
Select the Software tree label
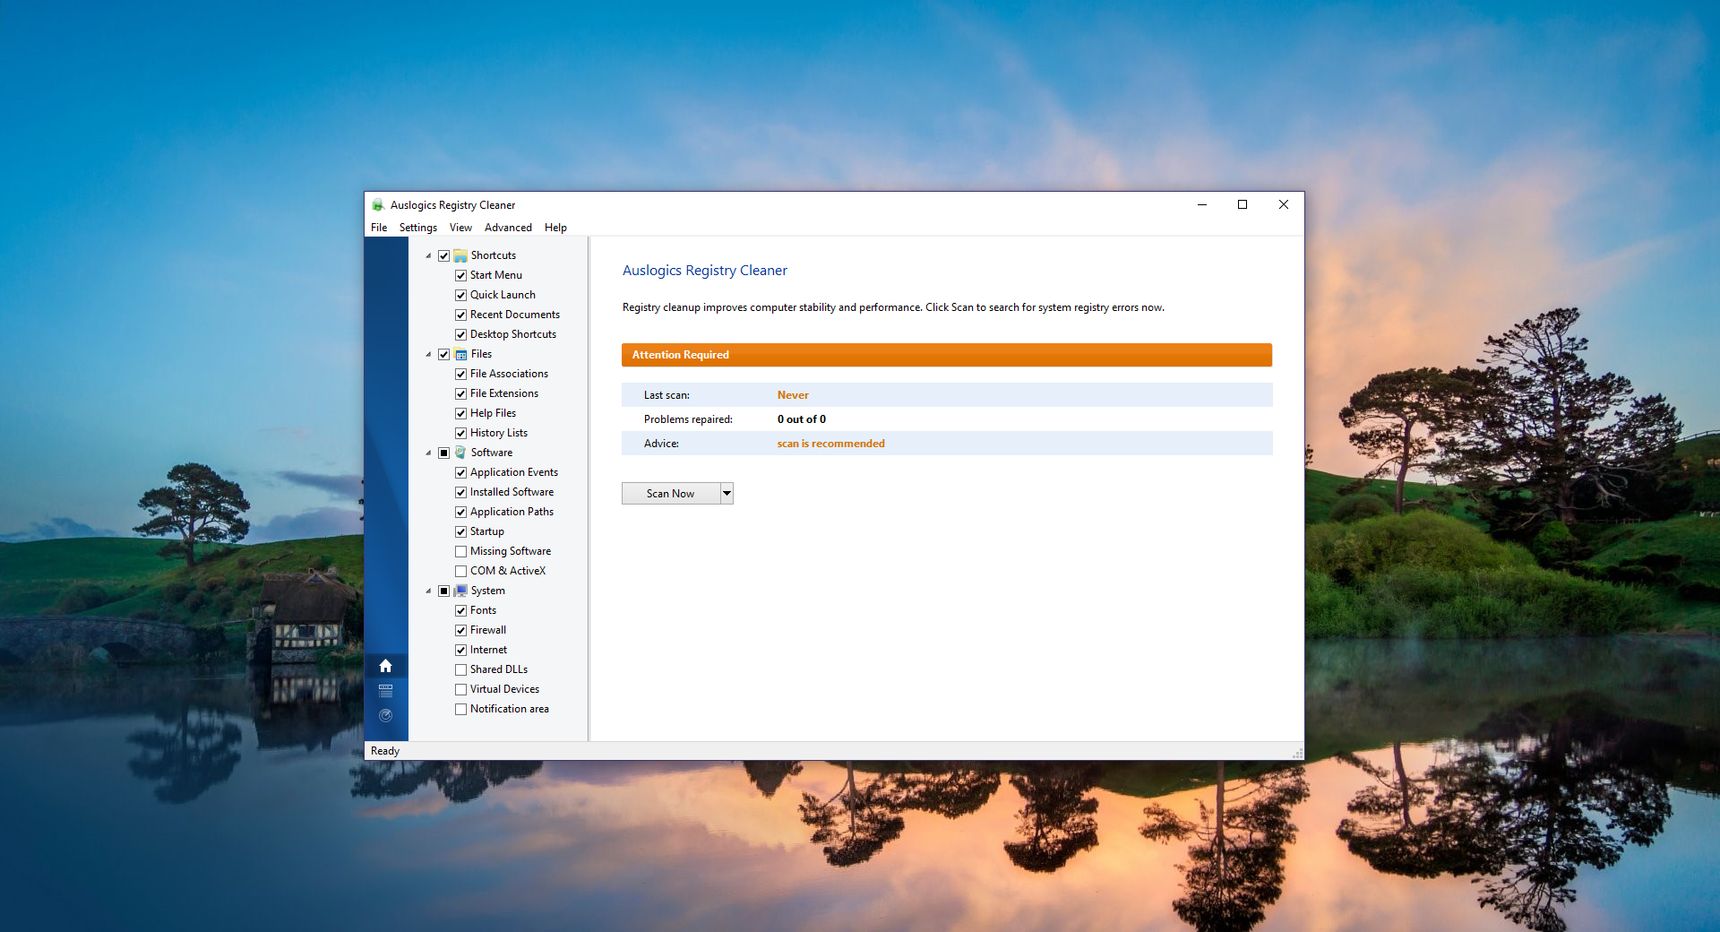(492, 453)
